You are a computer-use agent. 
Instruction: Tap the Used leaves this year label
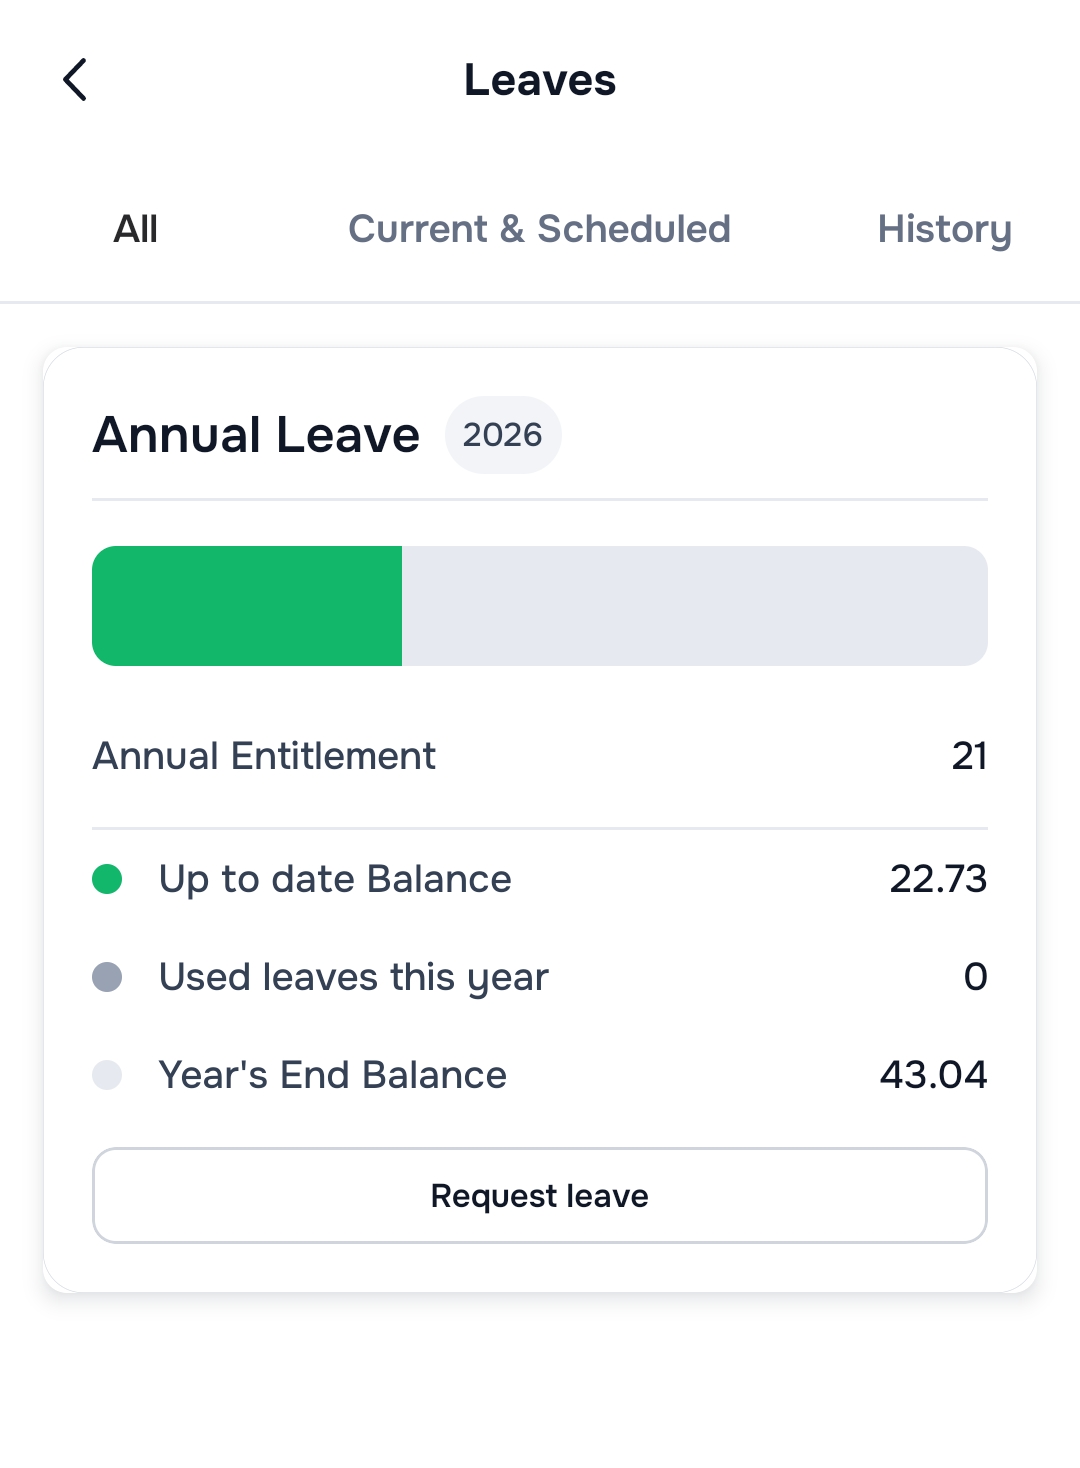[354, 977]
